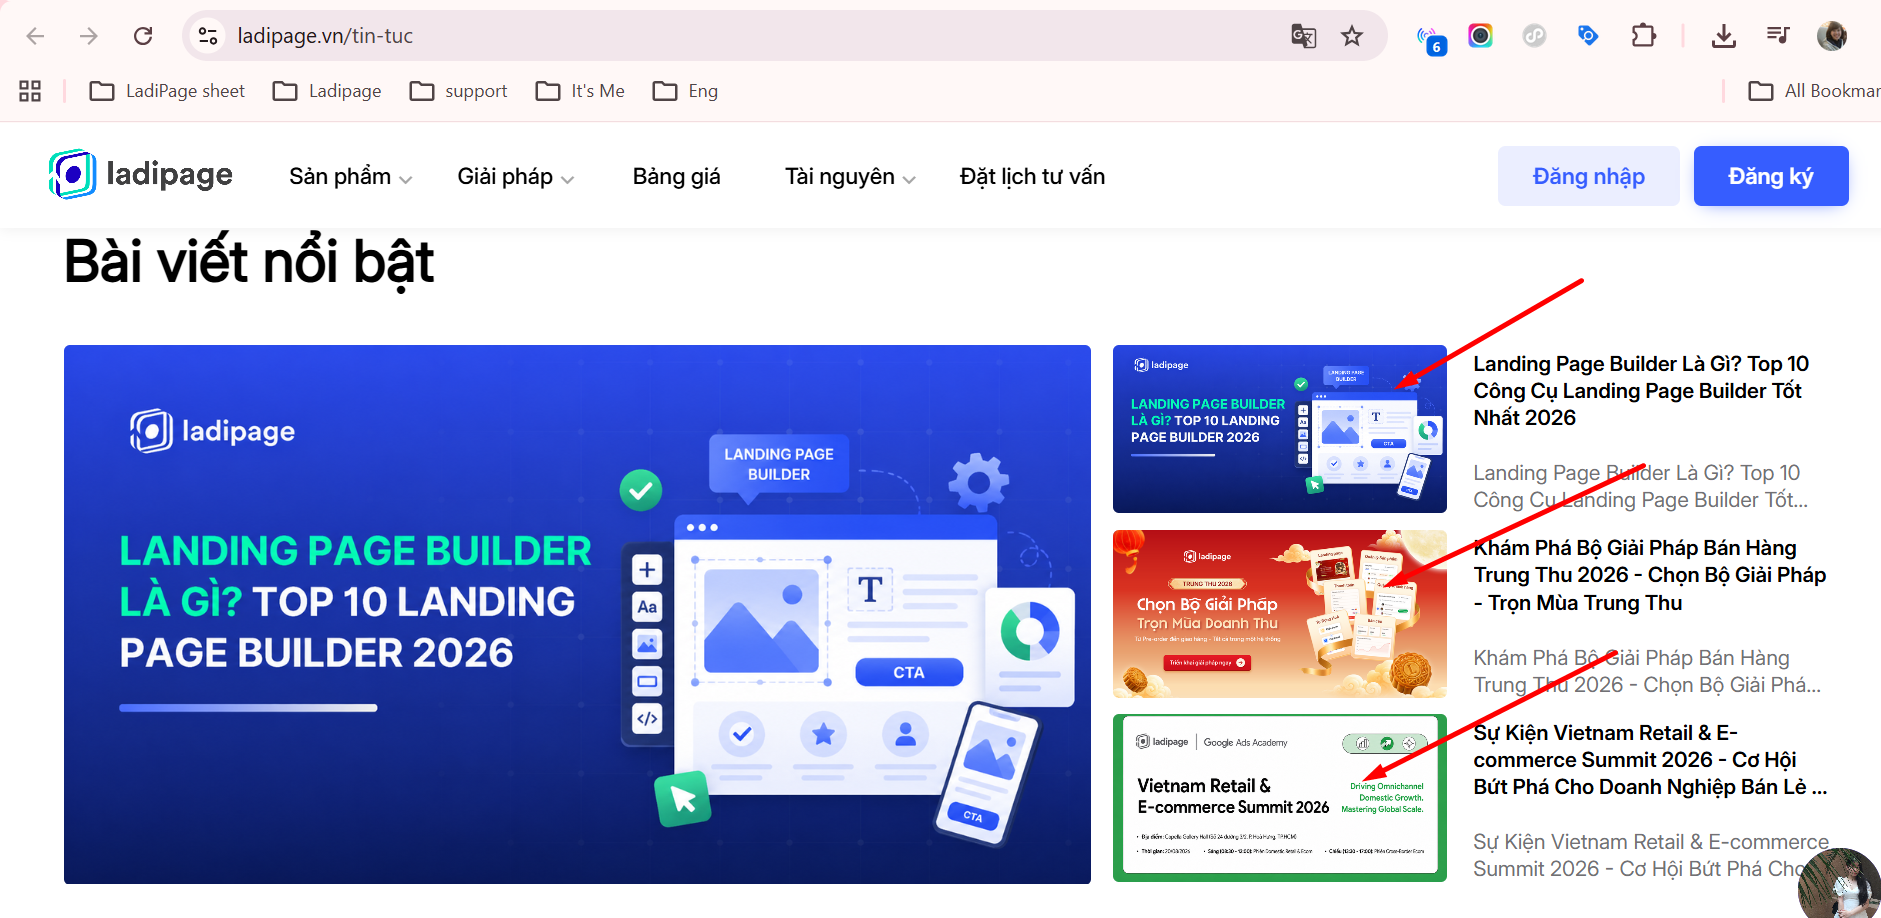Expand the Tài nguyên menu
This screenshot has height=918, width=1881.
point(850,177)
